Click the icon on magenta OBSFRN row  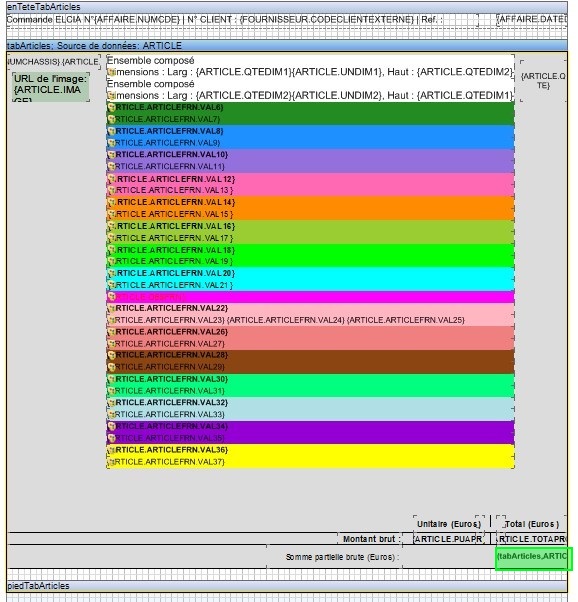(x=111, y=297)
